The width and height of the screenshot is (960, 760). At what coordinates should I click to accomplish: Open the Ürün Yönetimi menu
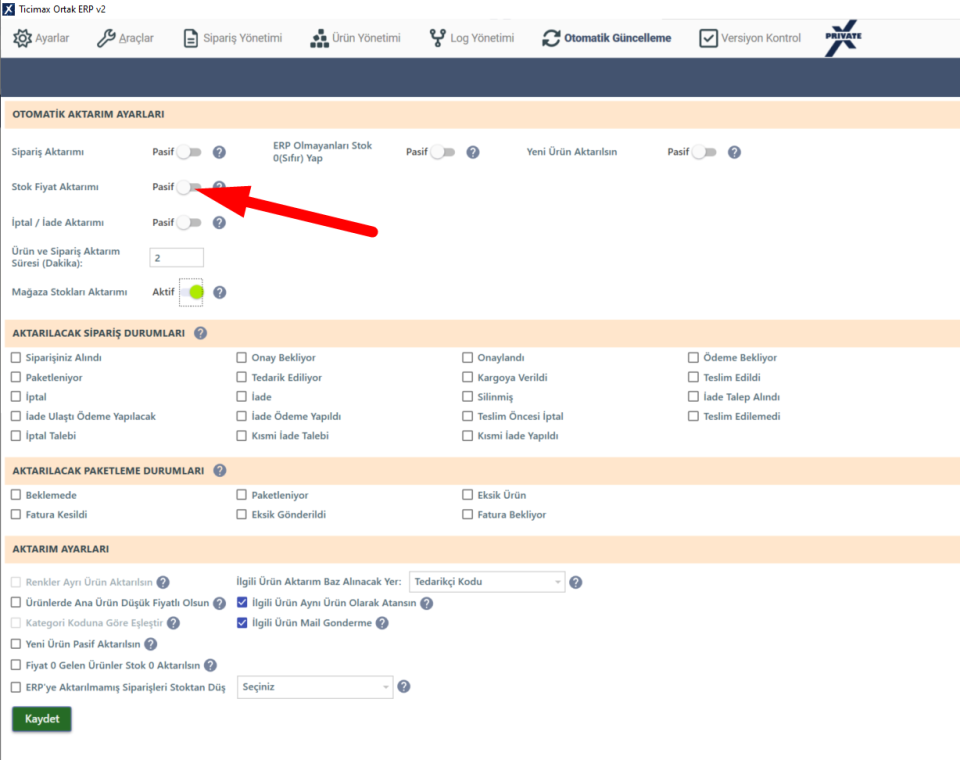pyautogui.click(x=355, y=38)
